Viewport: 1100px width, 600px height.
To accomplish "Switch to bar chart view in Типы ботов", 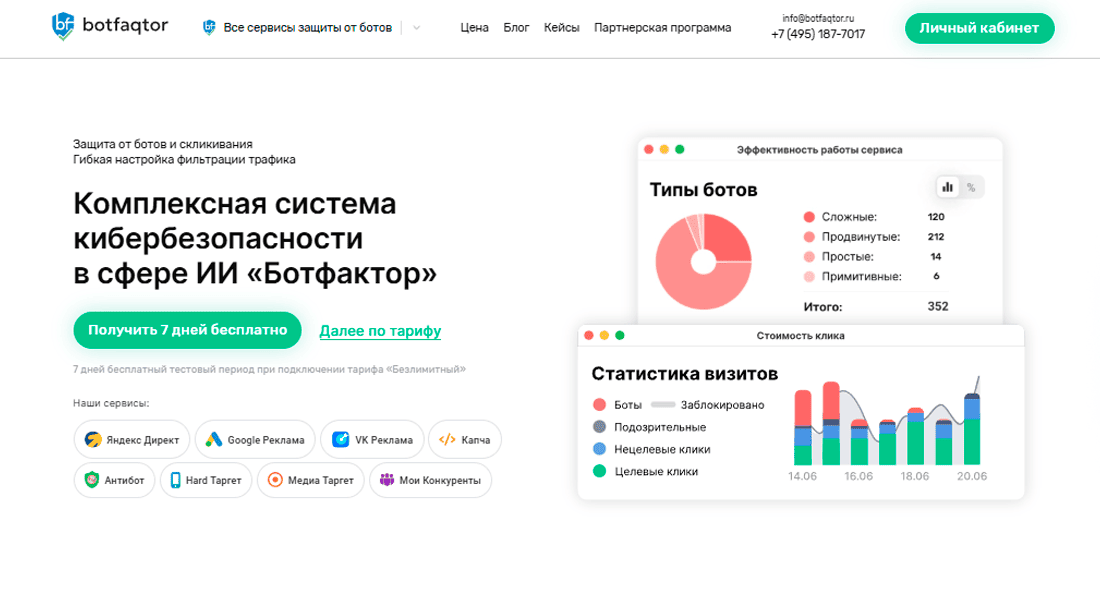I will coord(948,187).
